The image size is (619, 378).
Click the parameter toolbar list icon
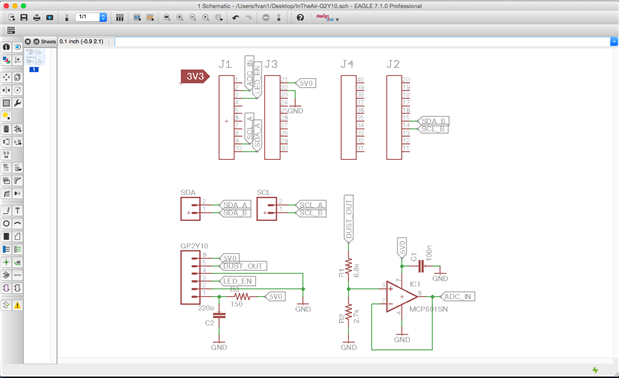pos(11,30)
